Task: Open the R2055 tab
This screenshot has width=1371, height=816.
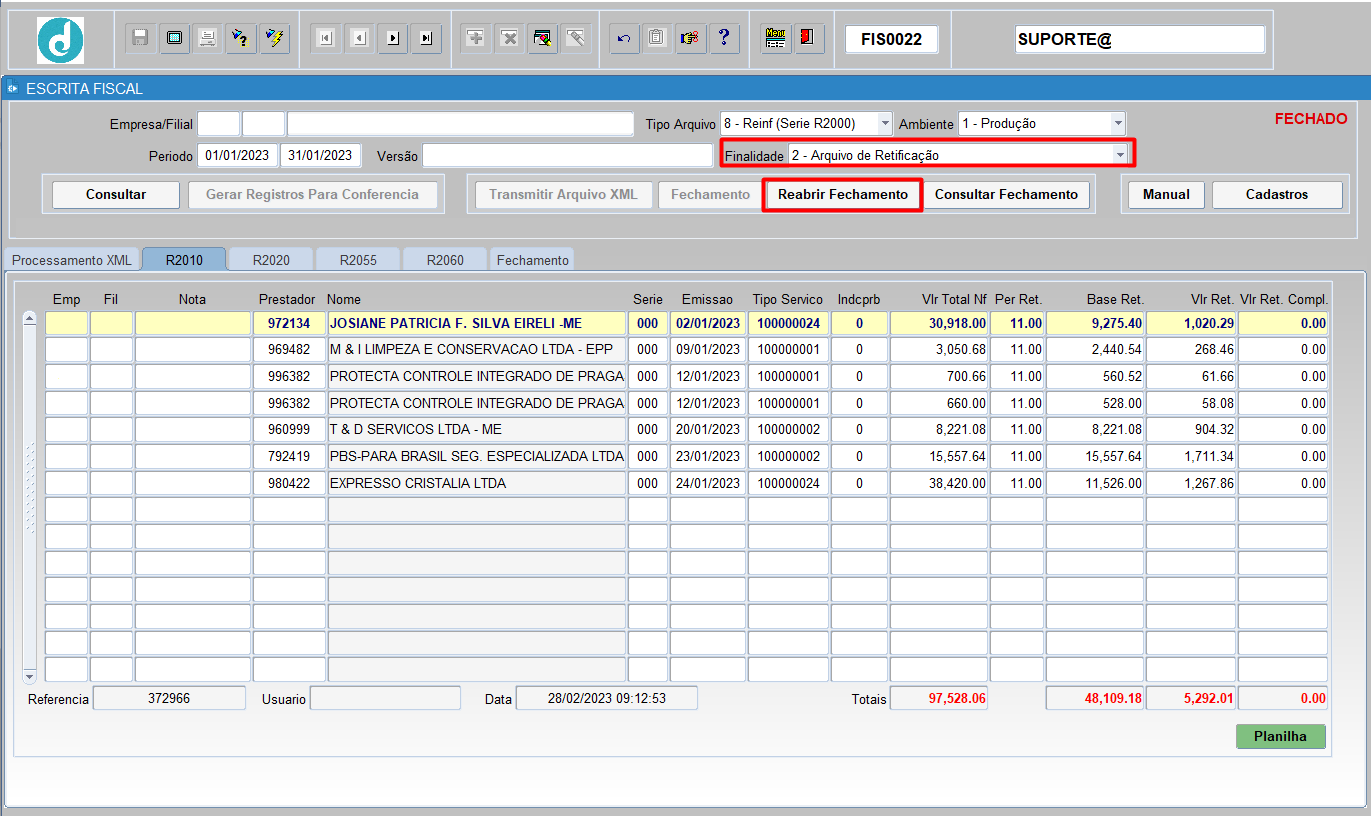Action: [358, 260]
